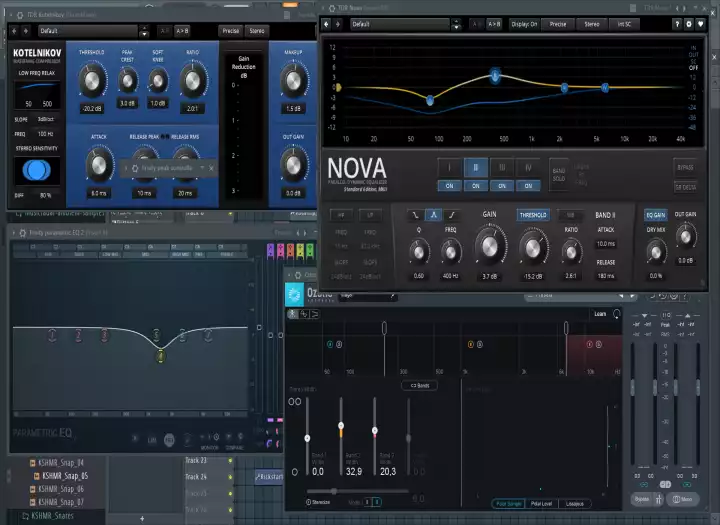Click the Ozone swap channels icon beside Bypass
720x525 pixels.
coord(658,499)
